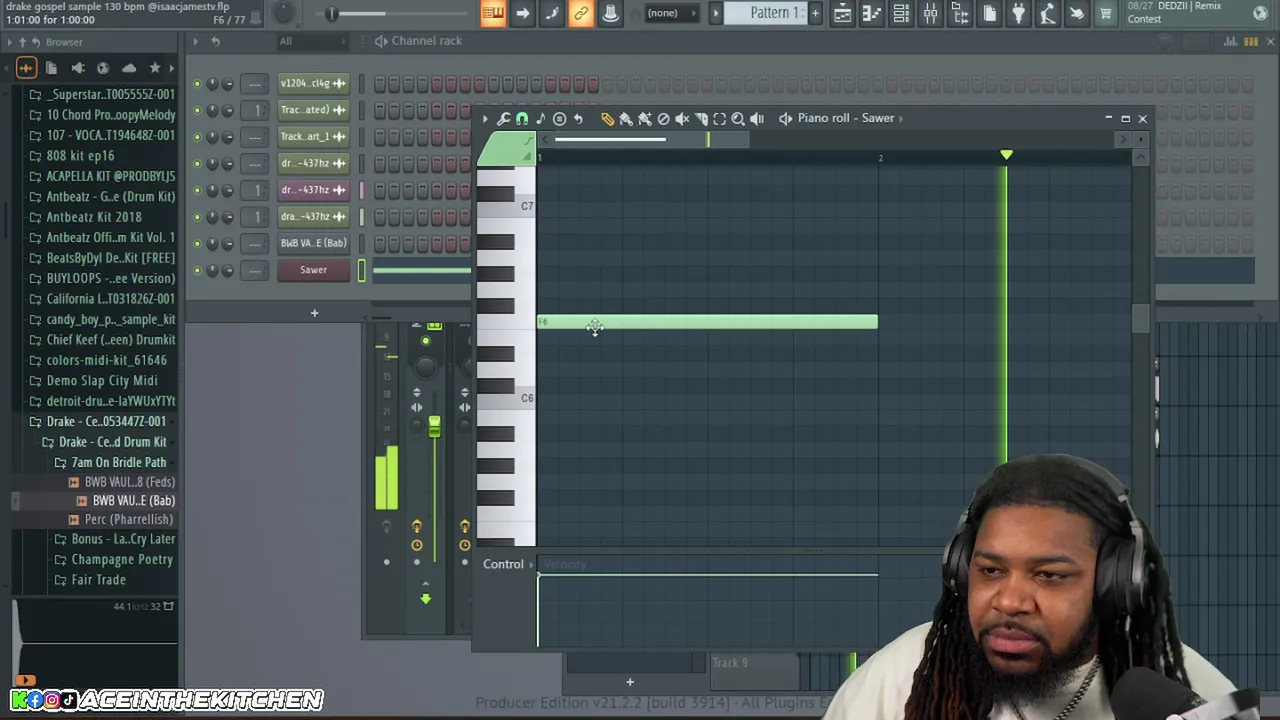Select the pencil draw tool in piano roll
1280x720 pixels.
[607, 119]
